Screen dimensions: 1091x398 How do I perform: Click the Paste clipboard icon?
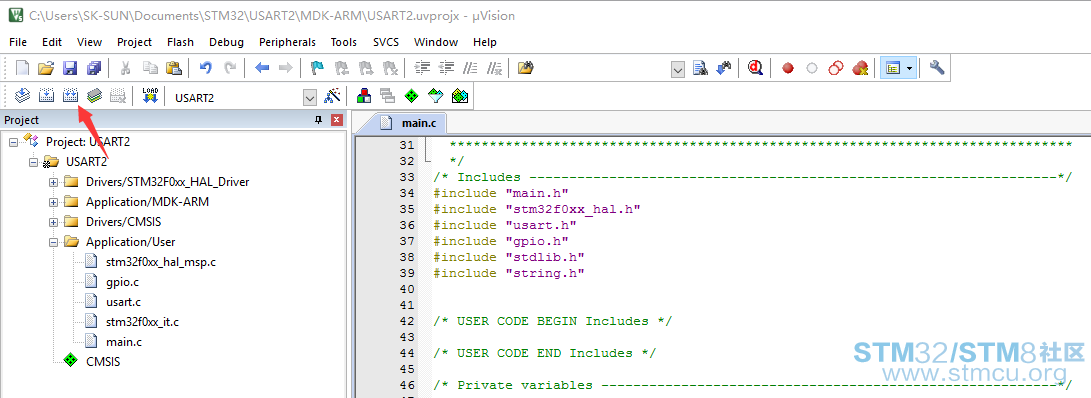[174, 68]
